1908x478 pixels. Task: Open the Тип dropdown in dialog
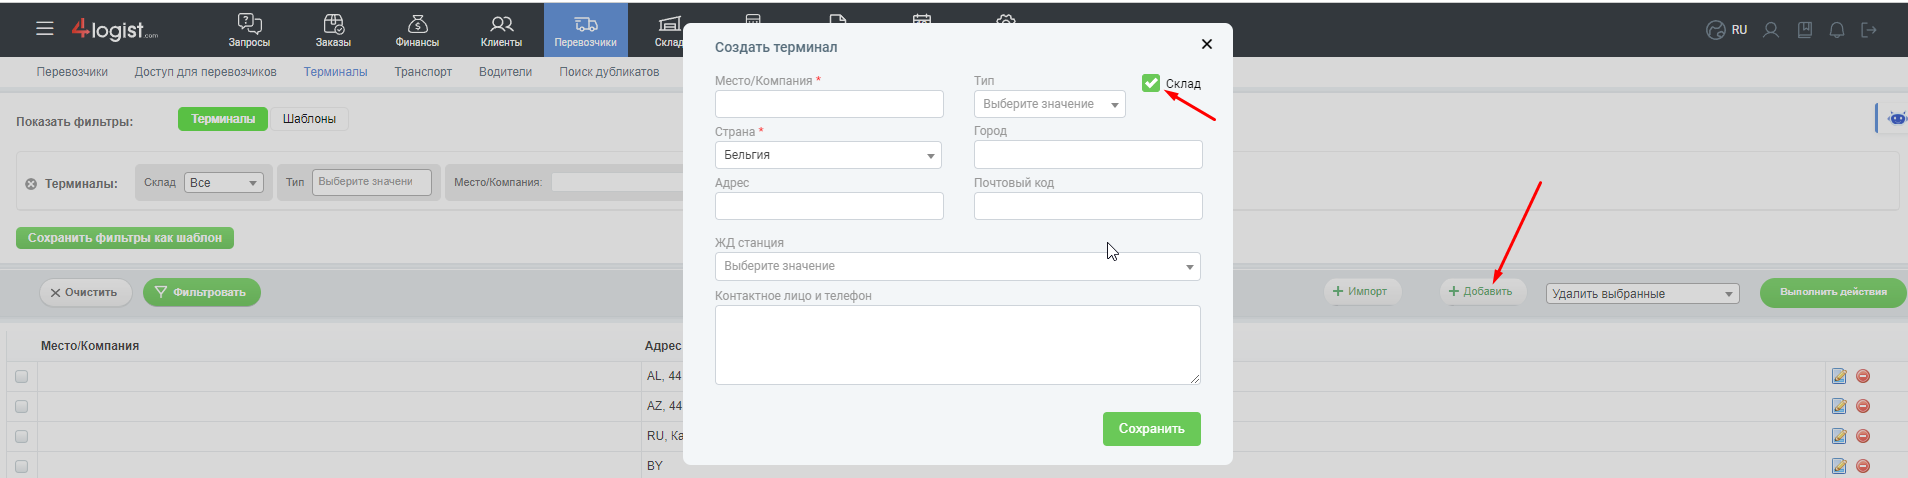[1050, 104]
